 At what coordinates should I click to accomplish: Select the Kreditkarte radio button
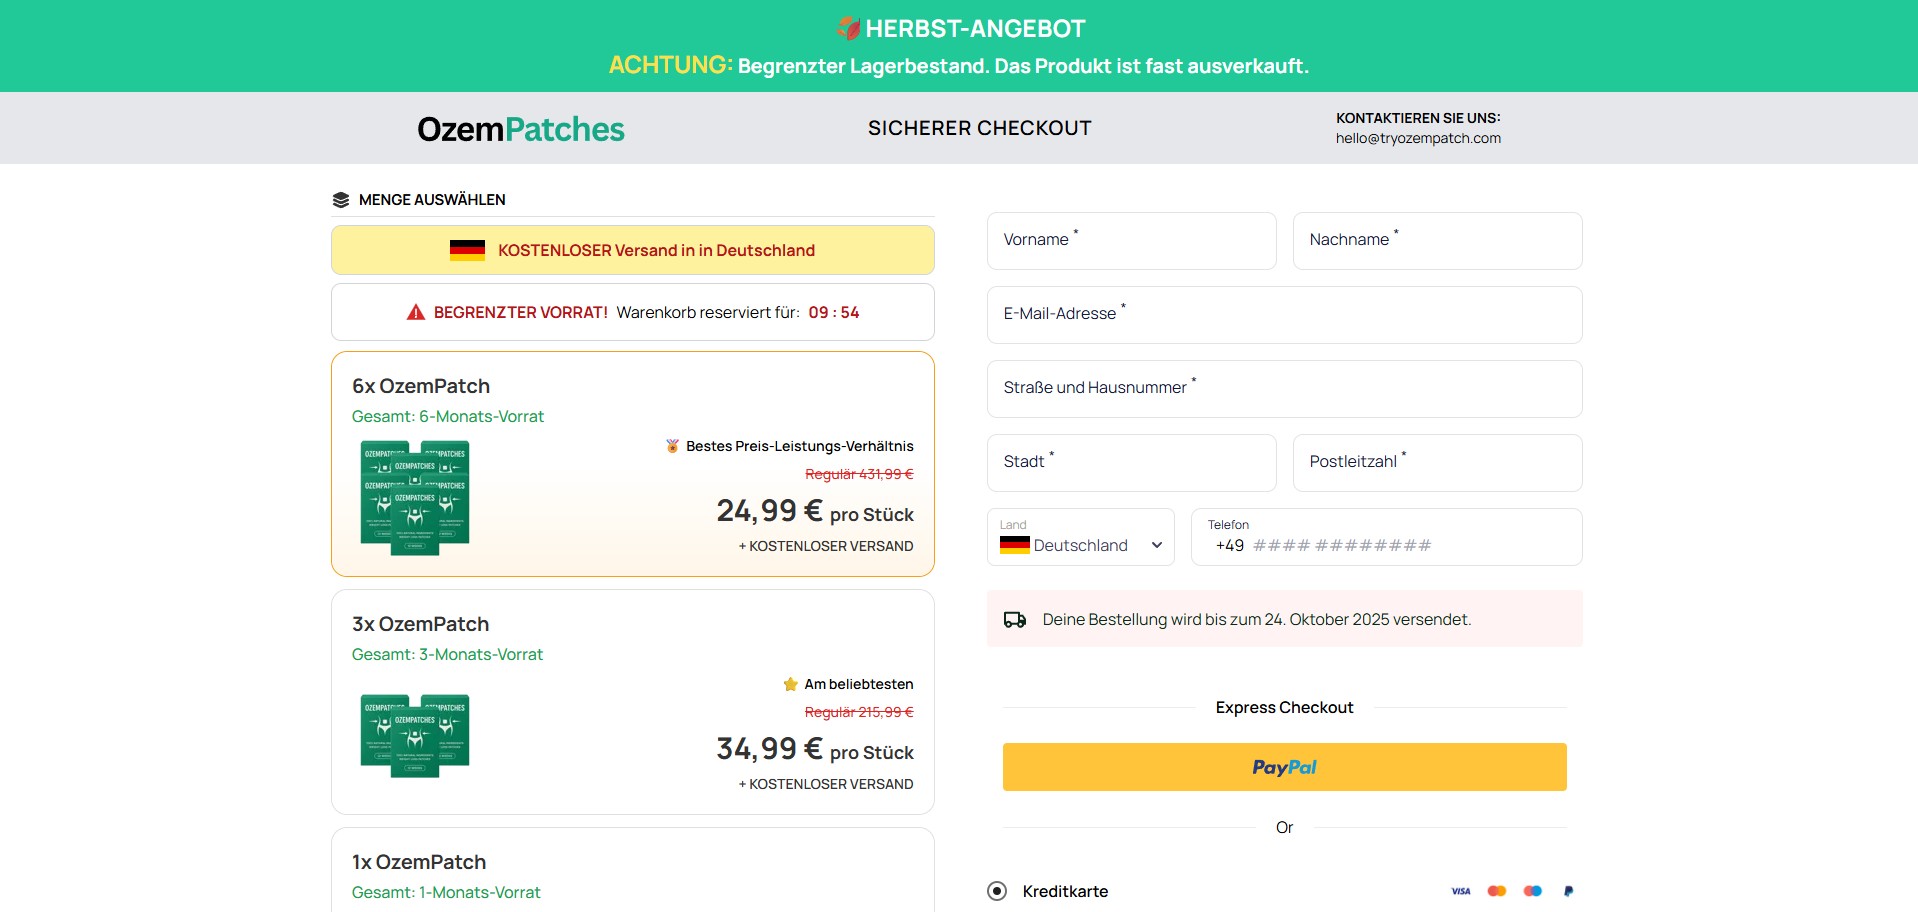coord(997,891)
